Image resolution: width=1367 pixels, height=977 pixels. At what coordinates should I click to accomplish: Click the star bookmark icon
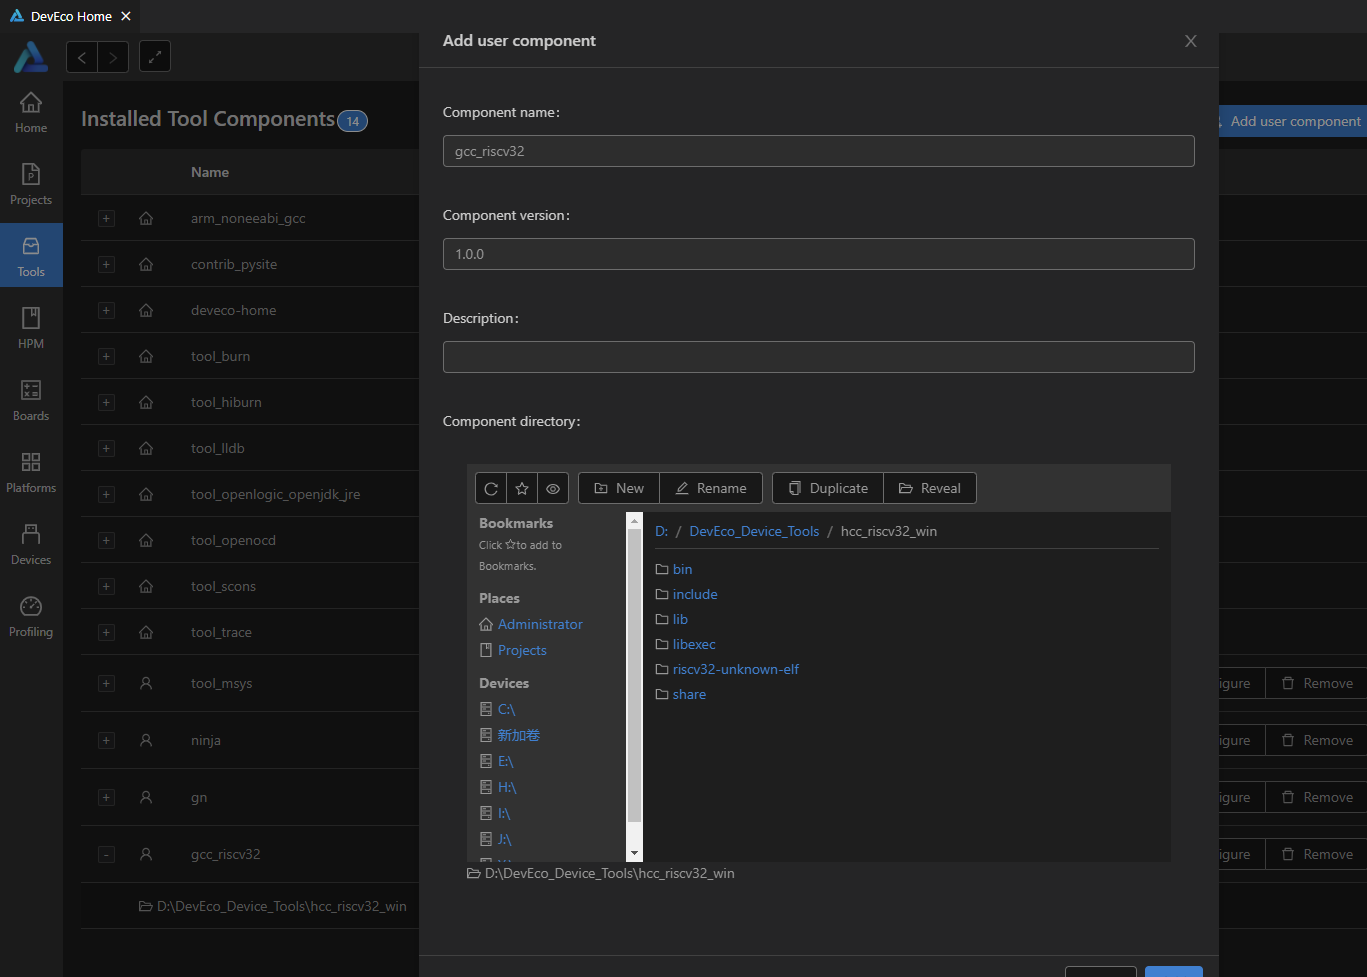coord(522,488)
